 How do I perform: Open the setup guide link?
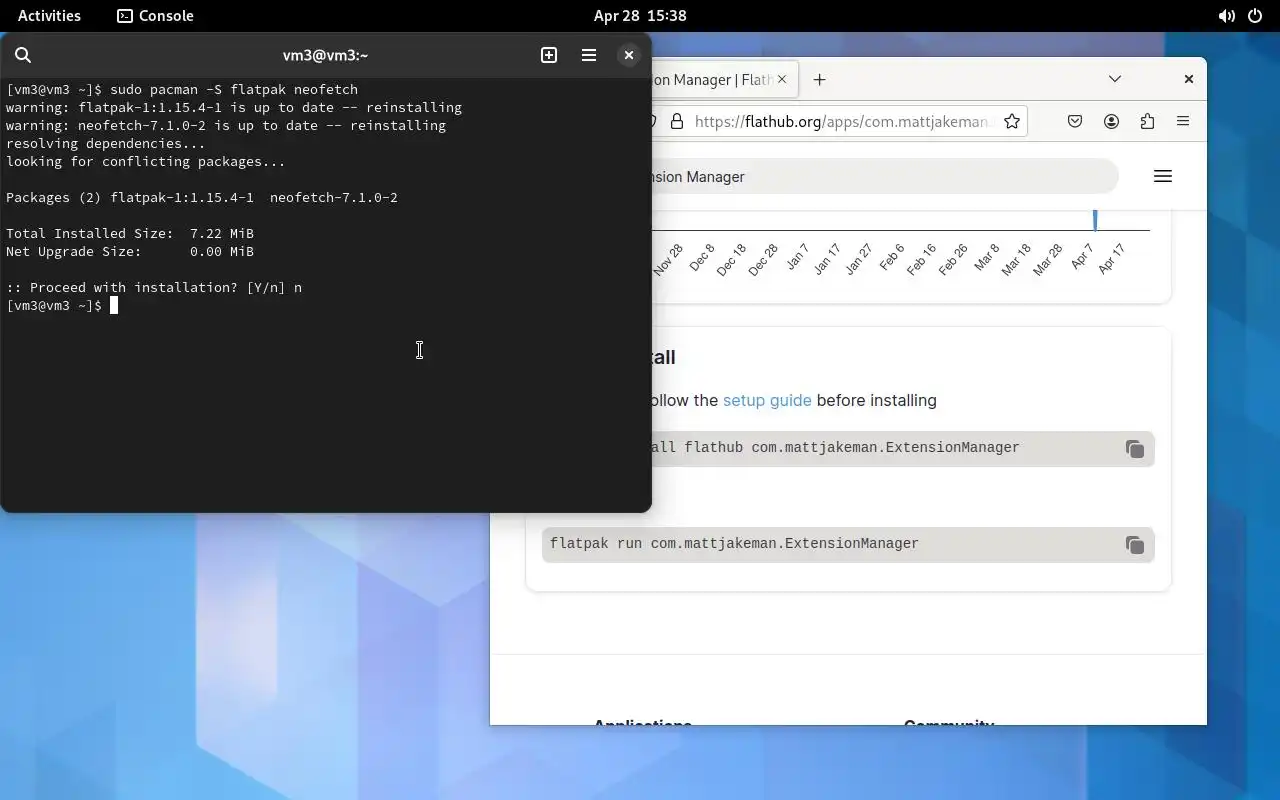(x=767, y=400)
